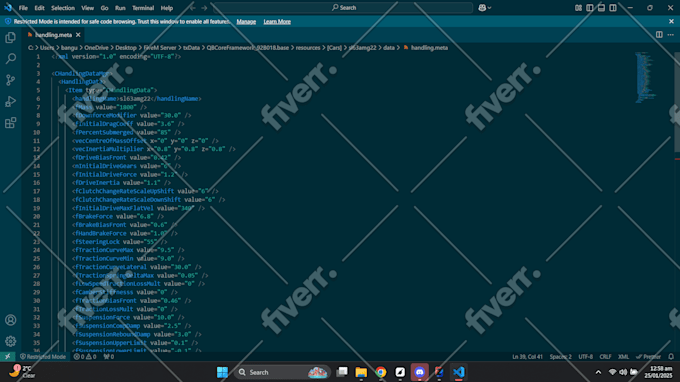Go back with navigation arrow

193,8
